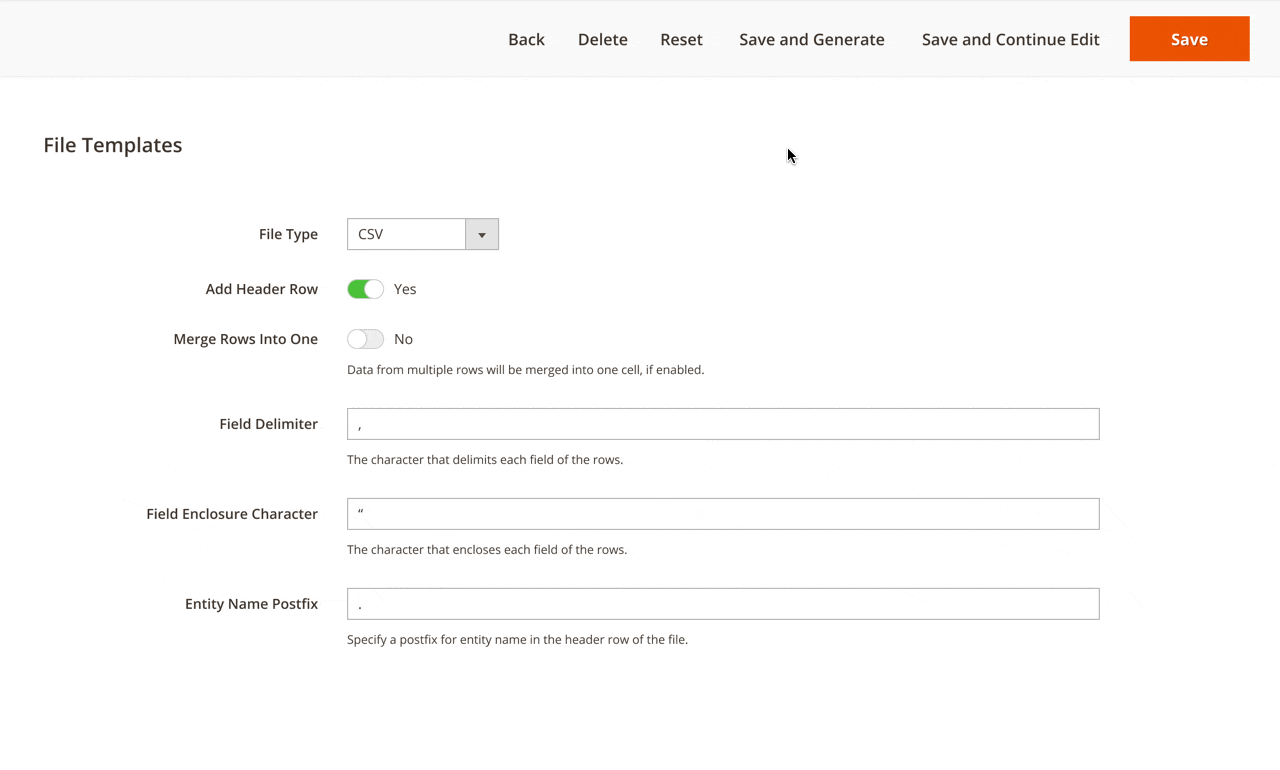Open the File Type dropdown
This screenshot has height=770, width=1280.
[x=422, y=234]
